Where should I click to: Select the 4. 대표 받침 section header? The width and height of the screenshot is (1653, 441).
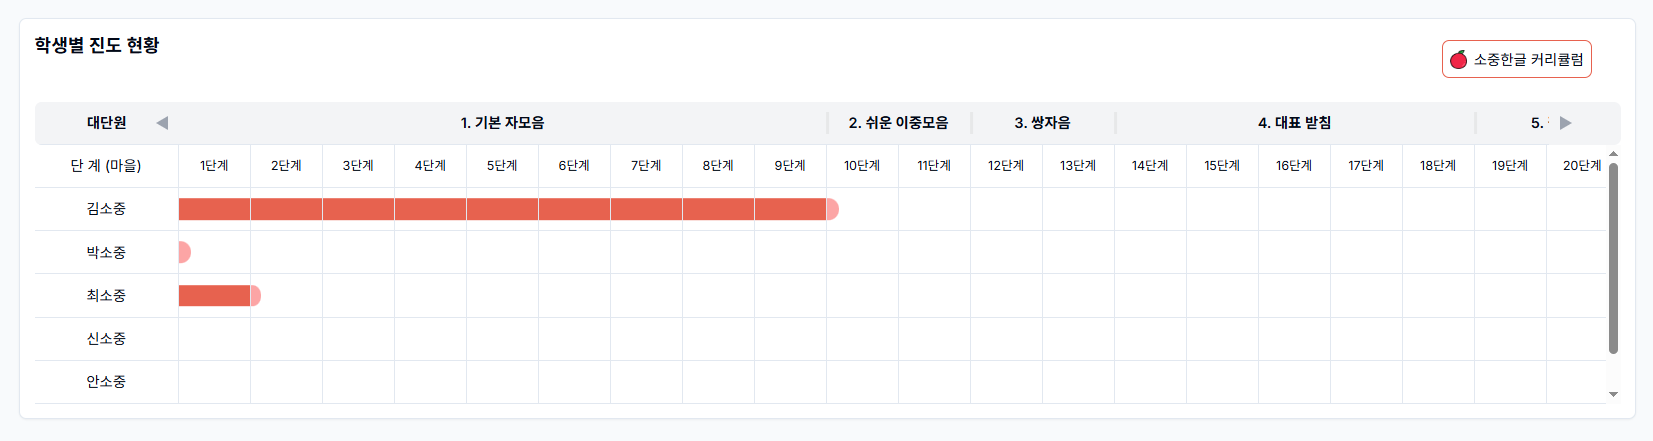click(1294, 123)
